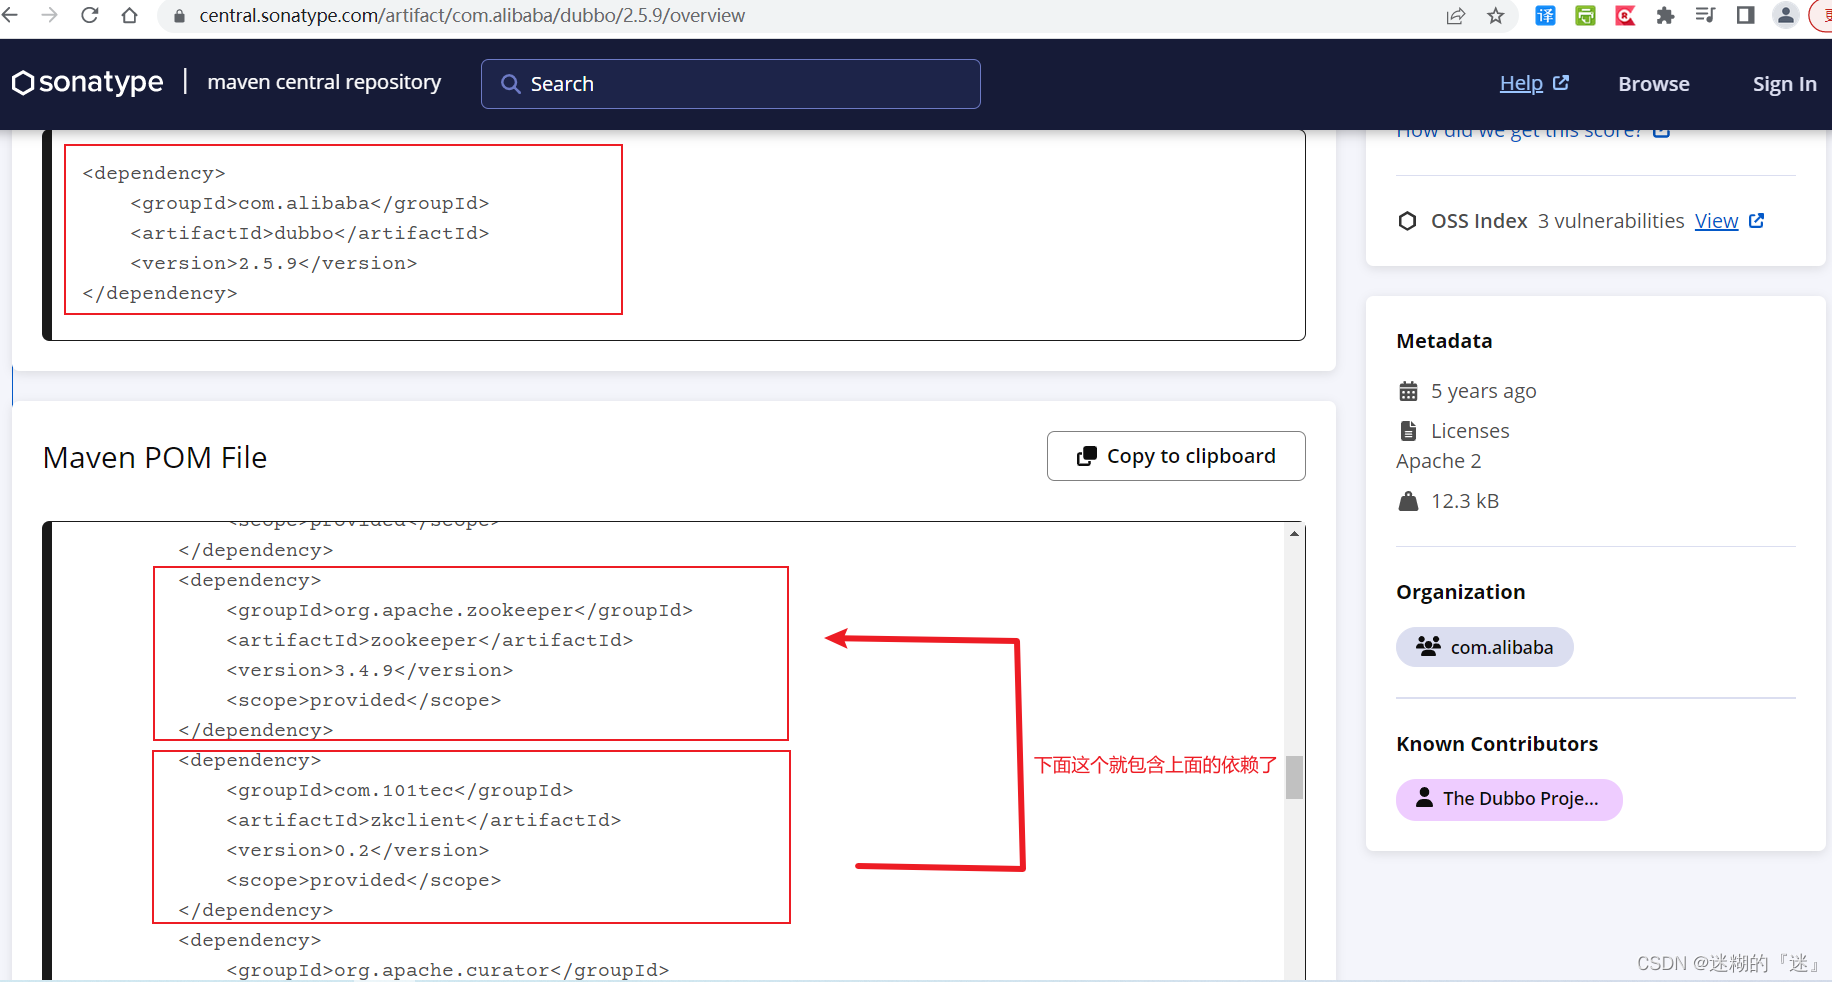Viewport: 1832px width, 982px height.
Task: Click maven central repository title
Action: 324,82
